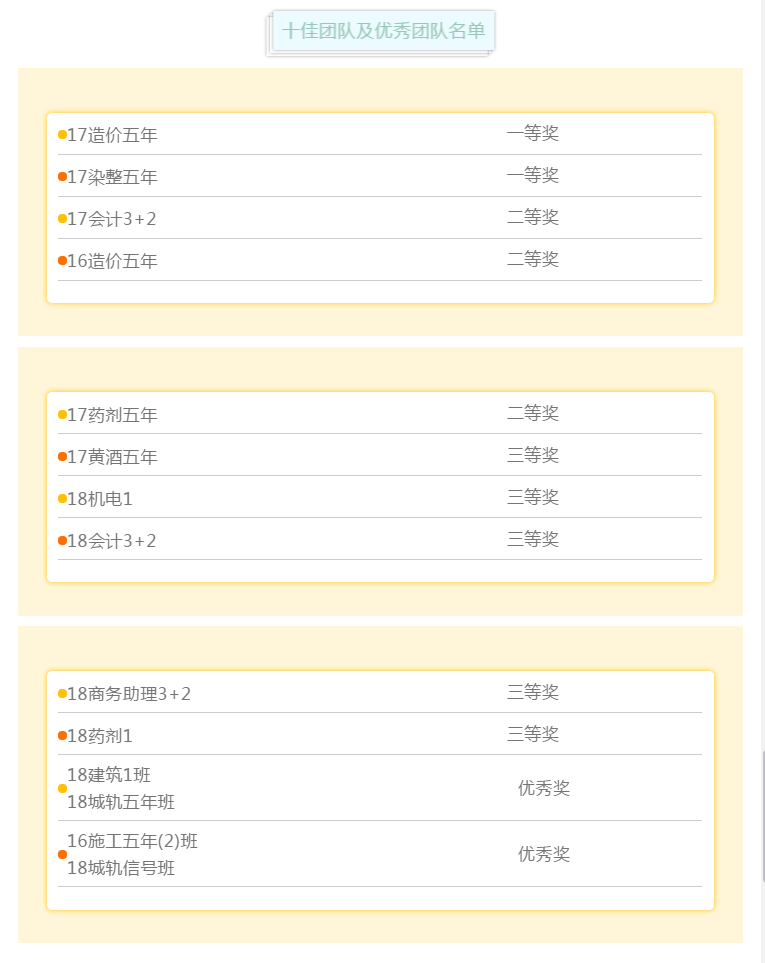Viewport: 765px width, 963px height.
Task: Click the yellow bullet beside 17造价五年
Action: tap(62, 135)
